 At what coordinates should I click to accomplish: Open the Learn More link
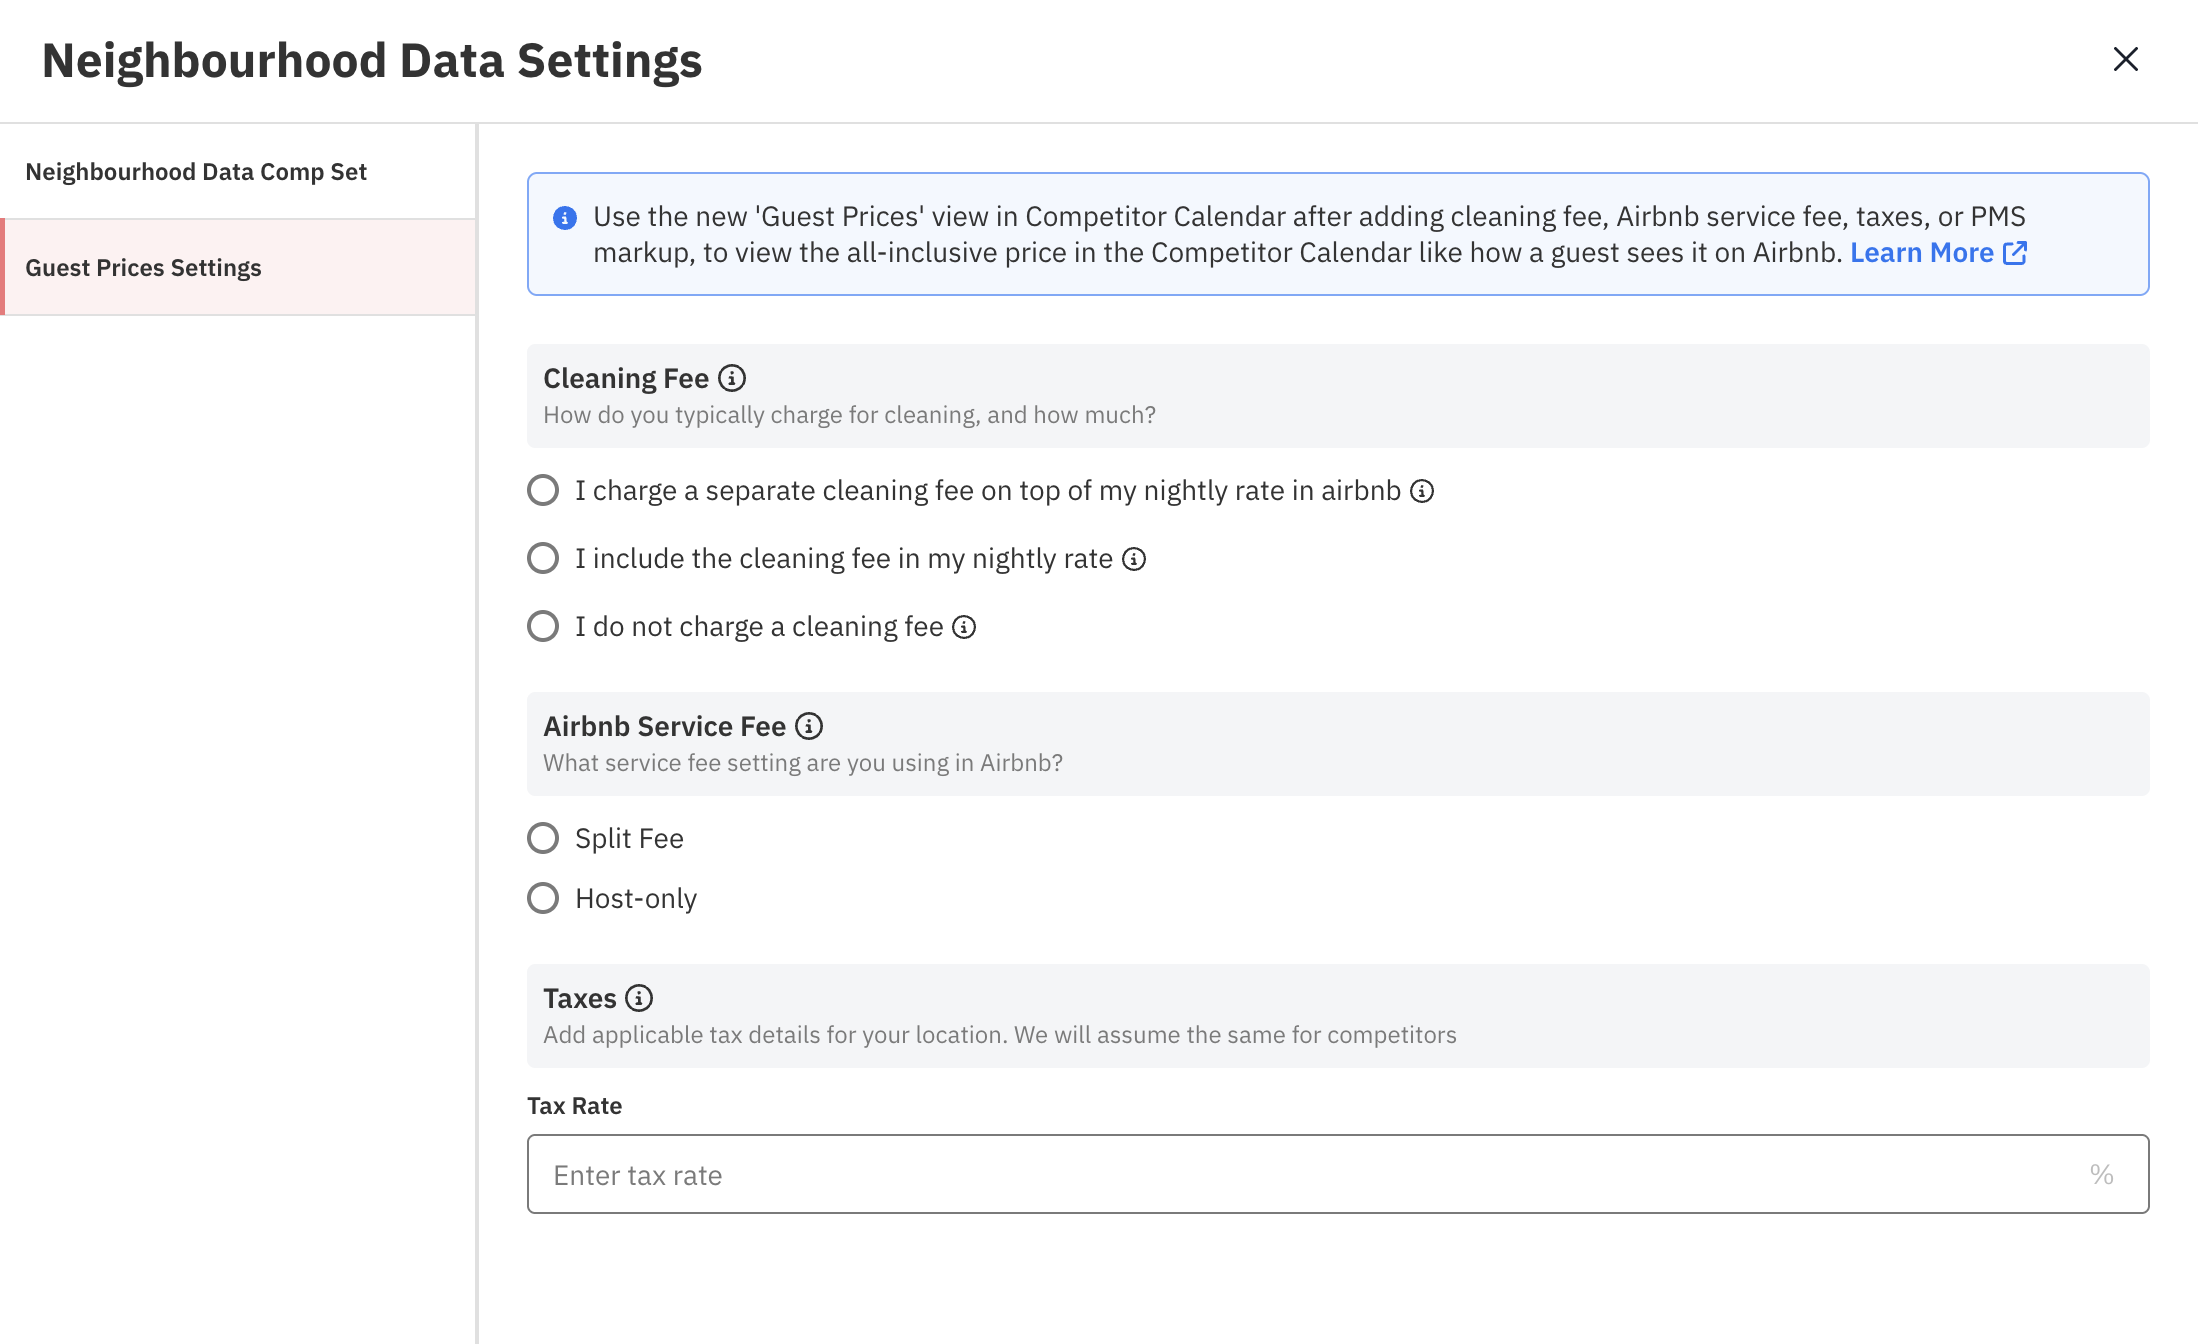coord(1921,253)
